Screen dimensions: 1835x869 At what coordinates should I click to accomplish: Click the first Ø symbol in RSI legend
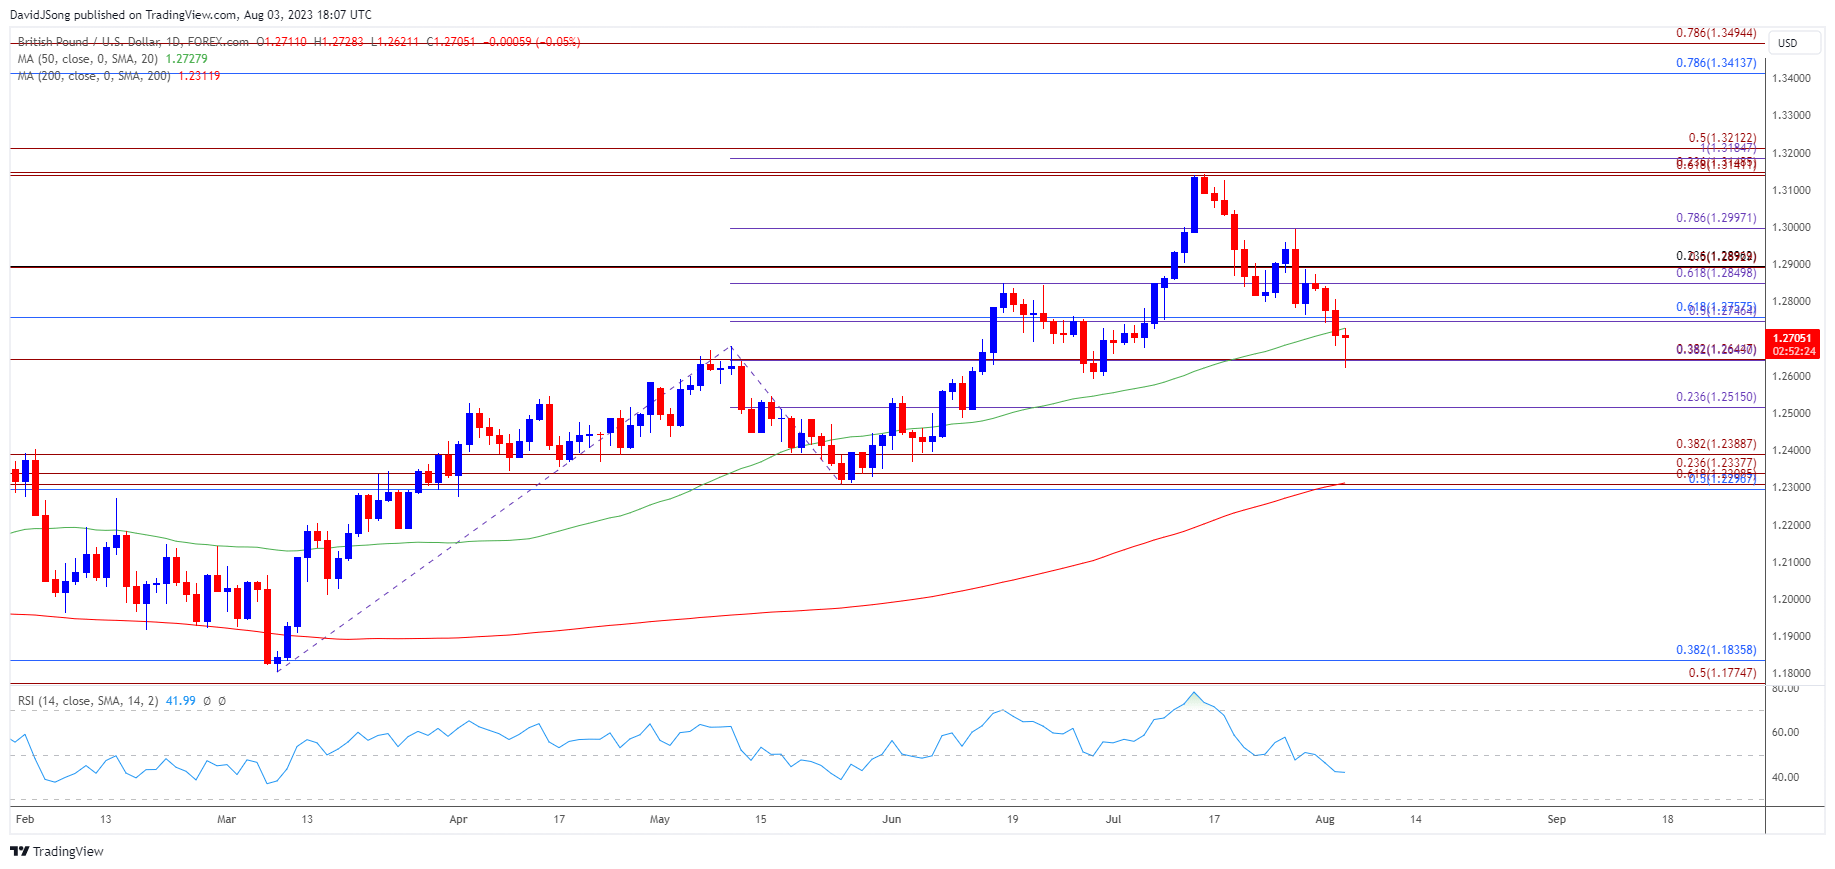click(x=207, y=701)
